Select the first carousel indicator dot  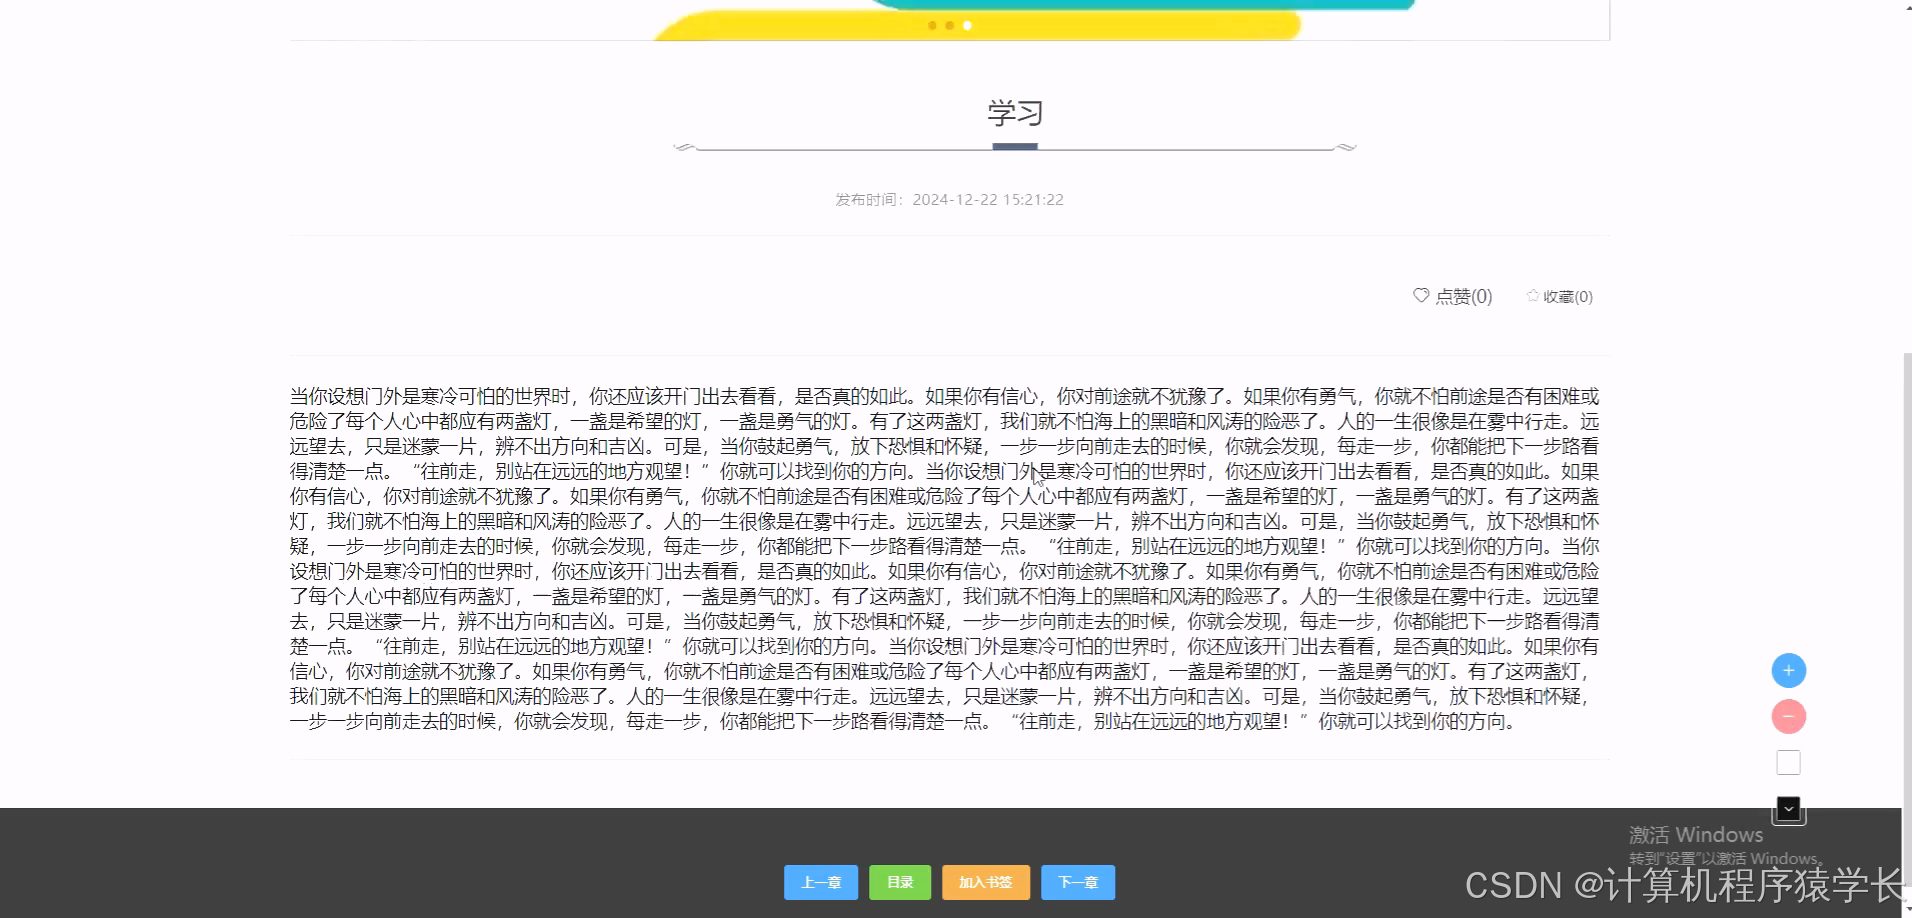click(932, 26)
